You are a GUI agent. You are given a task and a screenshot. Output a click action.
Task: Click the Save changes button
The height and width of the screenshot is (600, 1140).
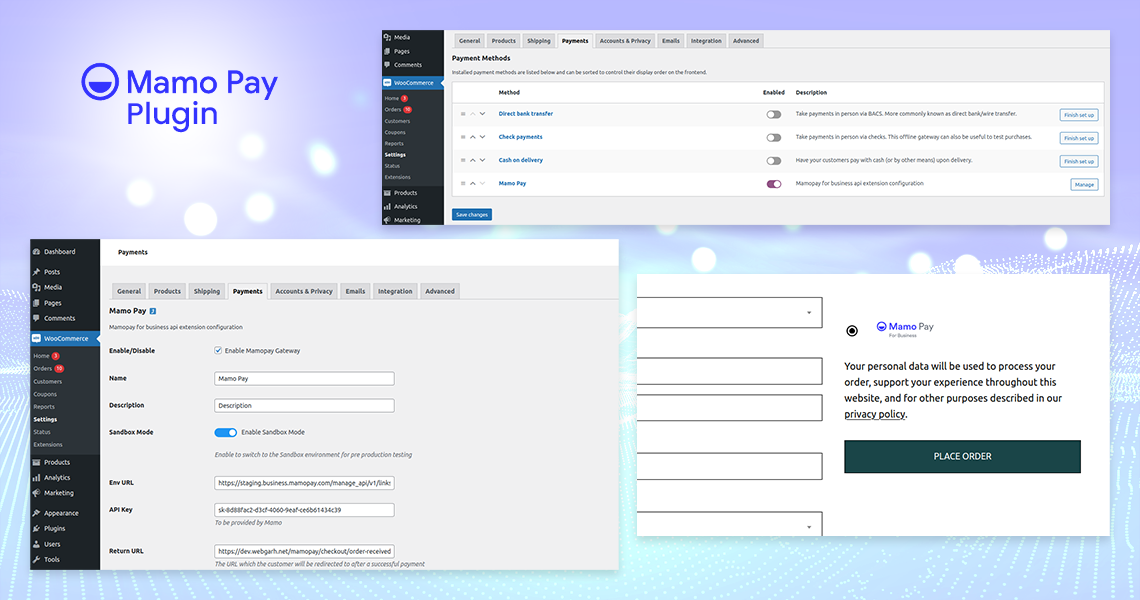(472, 215)
